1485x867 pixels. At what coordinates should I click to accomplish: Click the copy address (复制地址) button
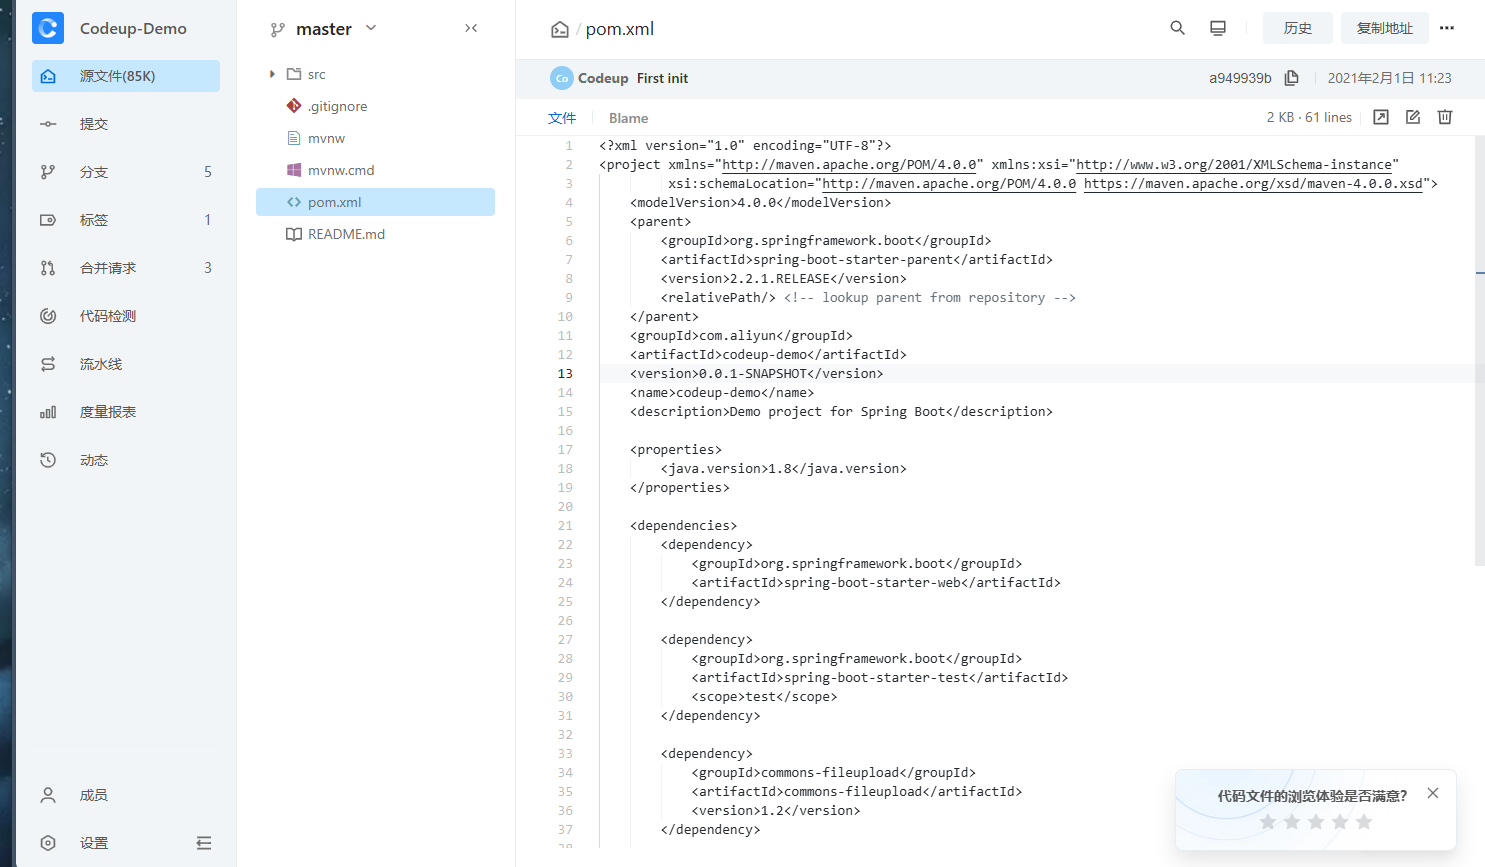1385,28
